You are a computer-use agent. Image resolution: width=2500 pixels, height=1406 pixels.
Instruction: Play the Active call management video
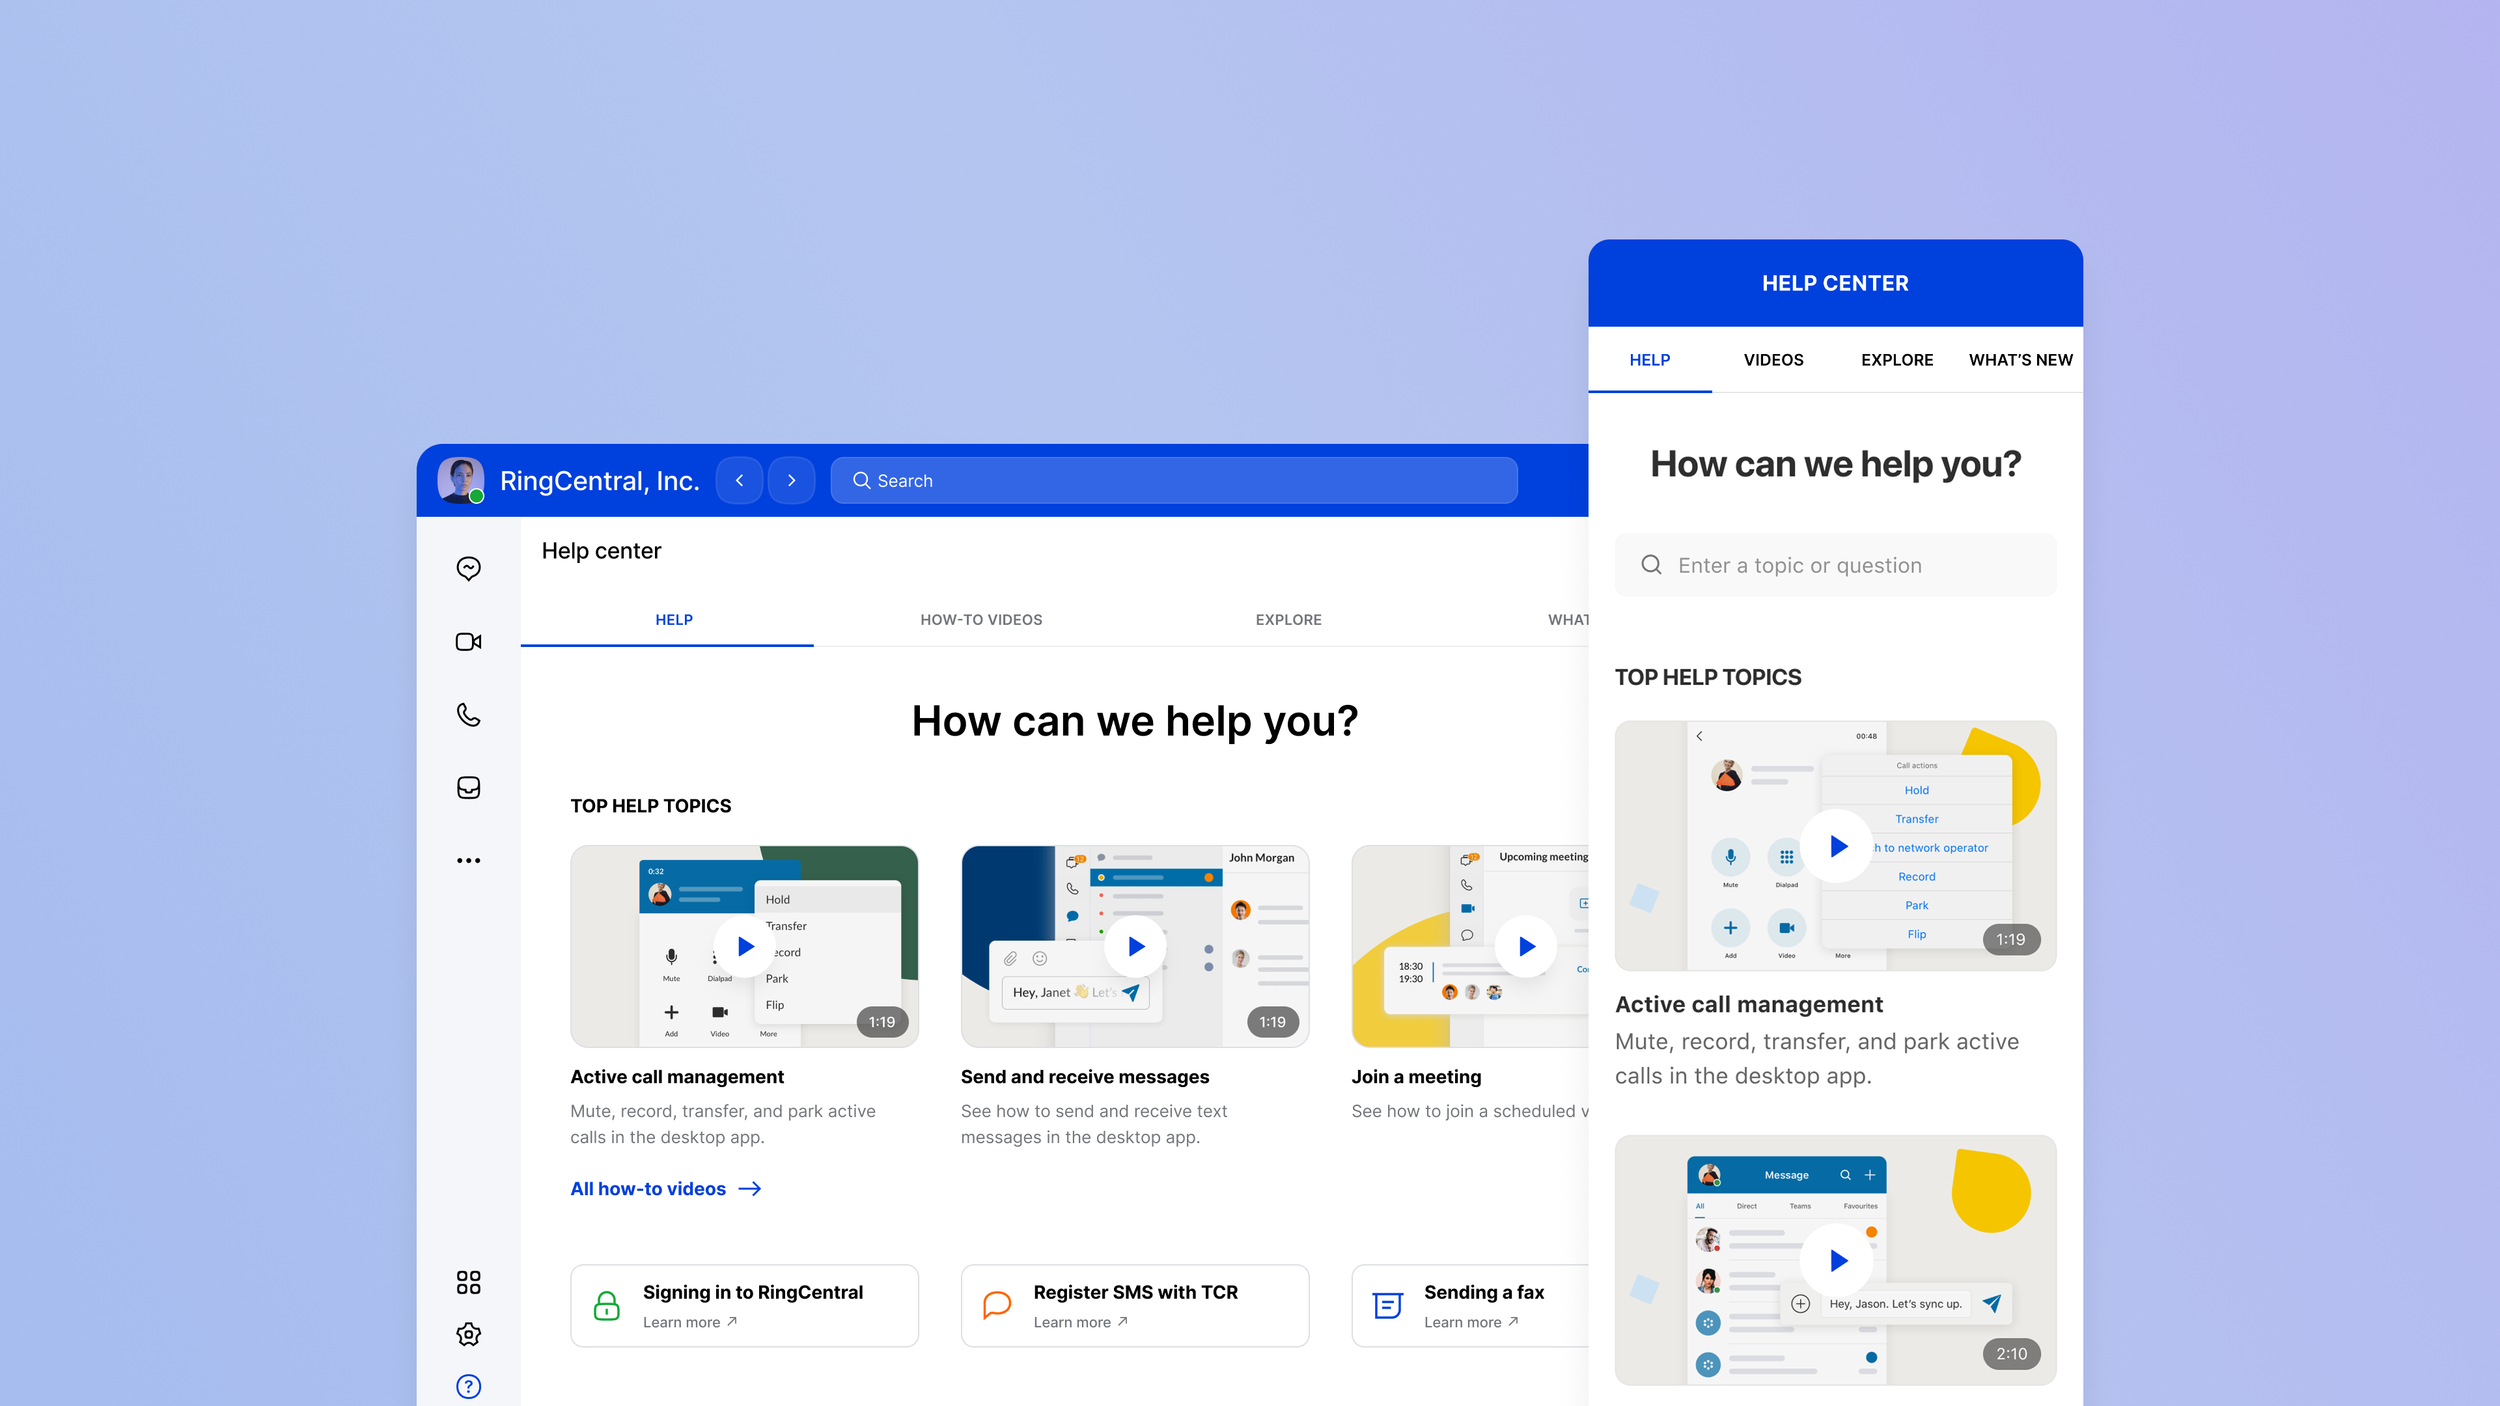(x=744, y=946)
